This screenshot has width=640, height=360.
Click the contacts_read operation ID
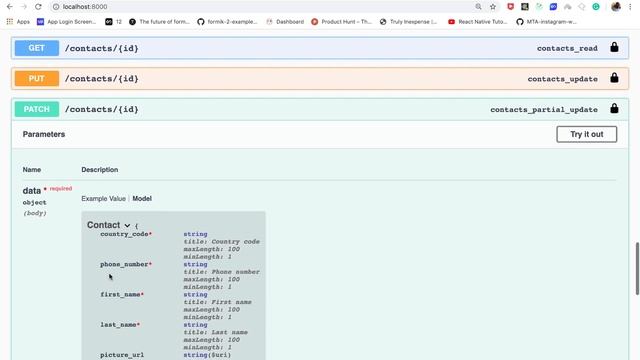click(x=567, y=48)
